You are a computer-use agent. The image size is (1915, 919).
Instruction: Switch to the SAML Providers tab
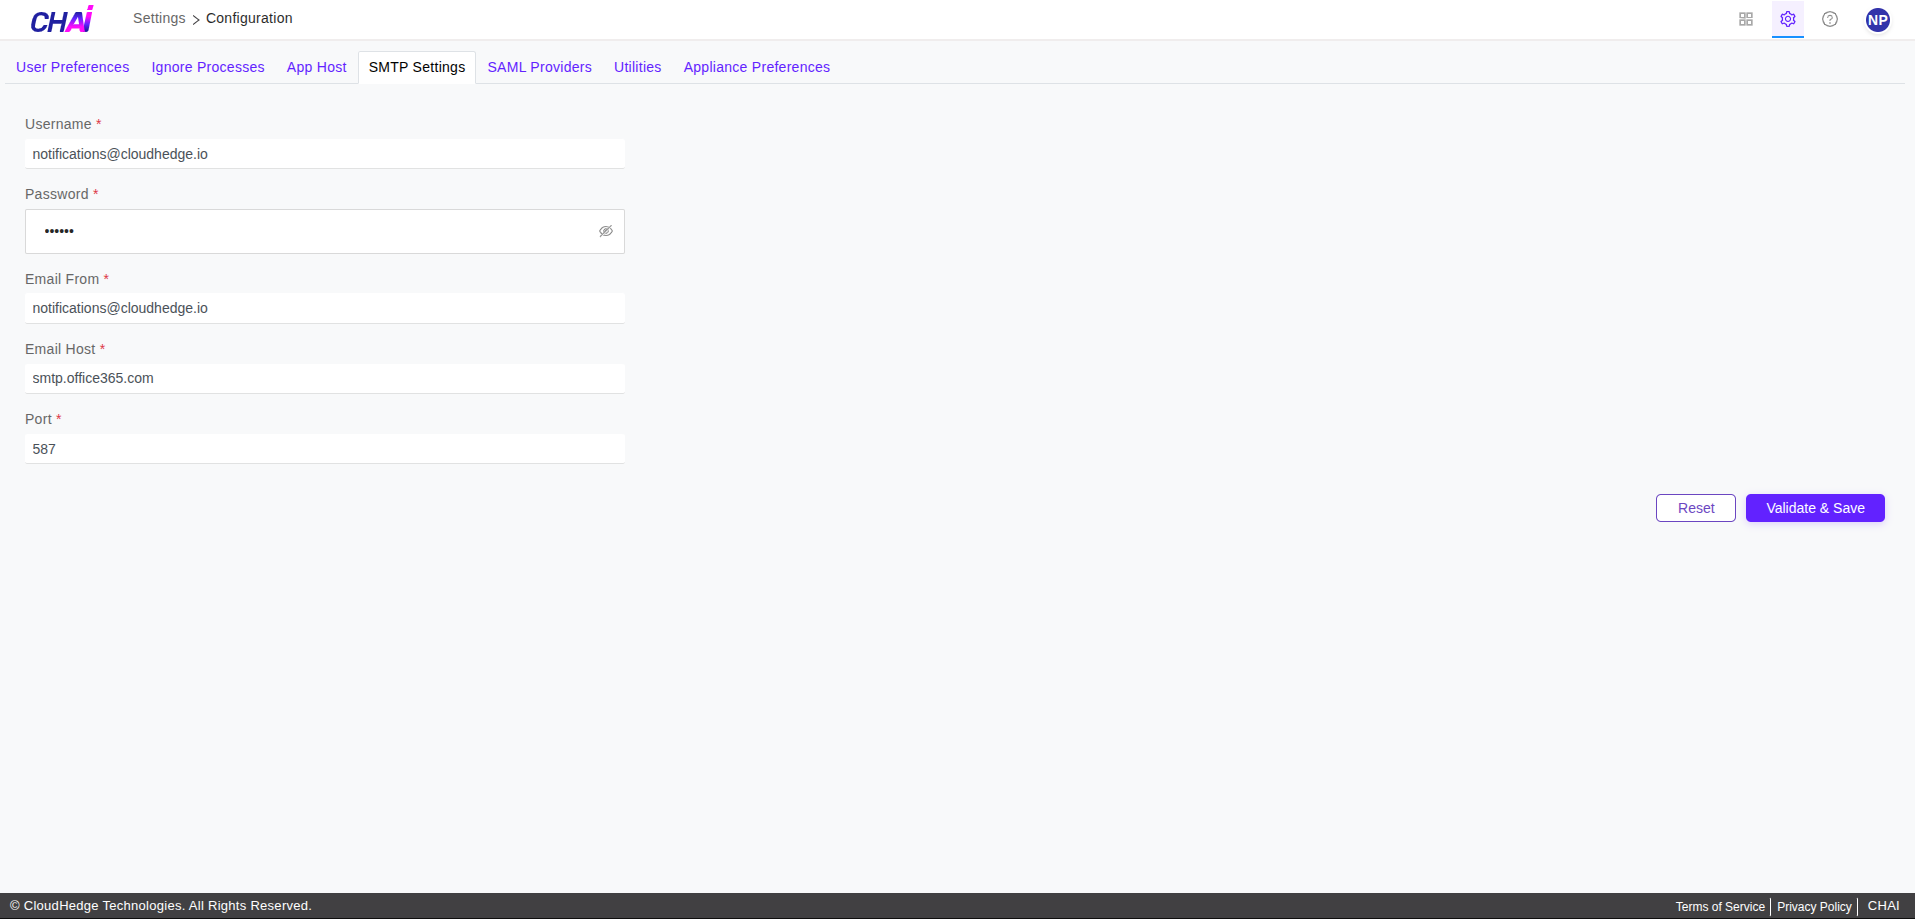(x=539, y=67)
